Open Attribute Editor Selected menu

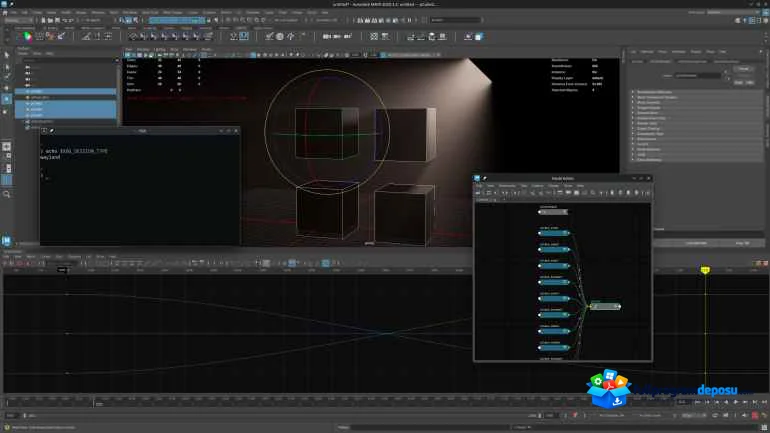(647, 52)
